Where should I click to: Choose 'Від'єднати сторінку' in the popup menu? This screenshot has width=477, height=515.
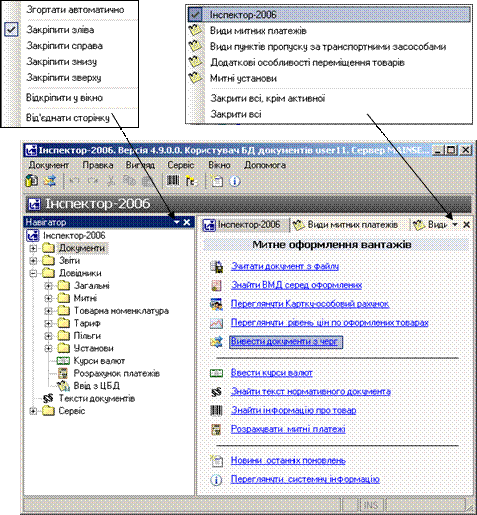click(68, 118)
